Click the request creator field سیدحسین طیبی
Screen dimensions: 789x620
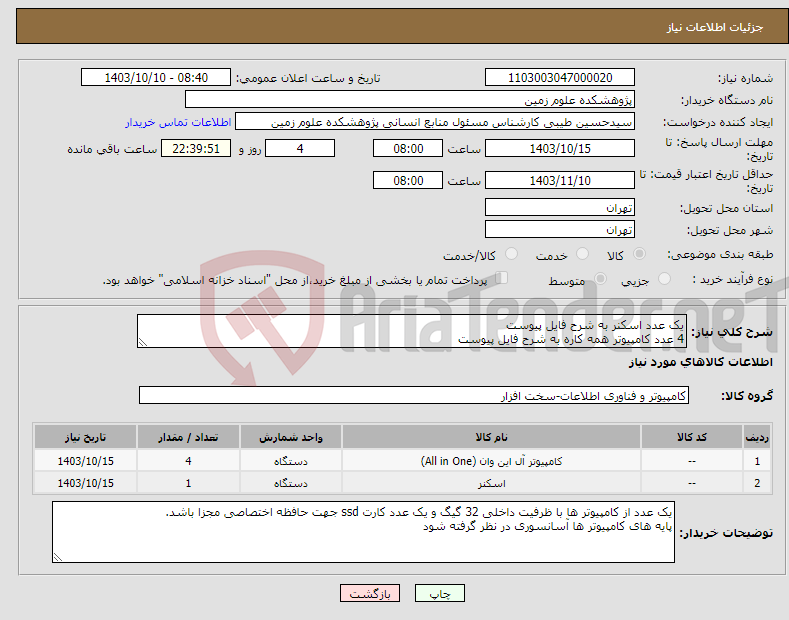click(435, 122)
